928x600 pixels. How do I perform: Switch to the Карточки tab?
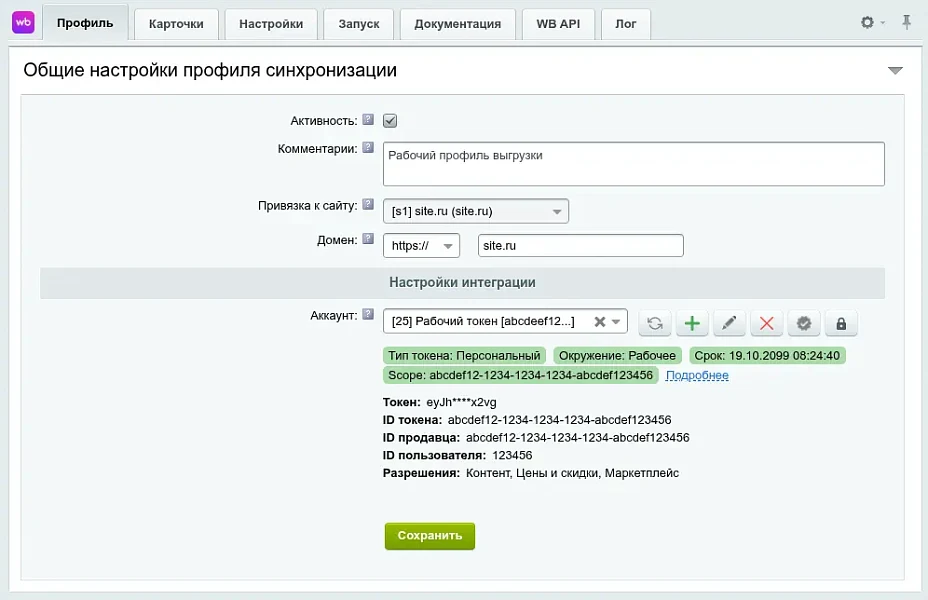pyautogui.click(x=176, y=24)
